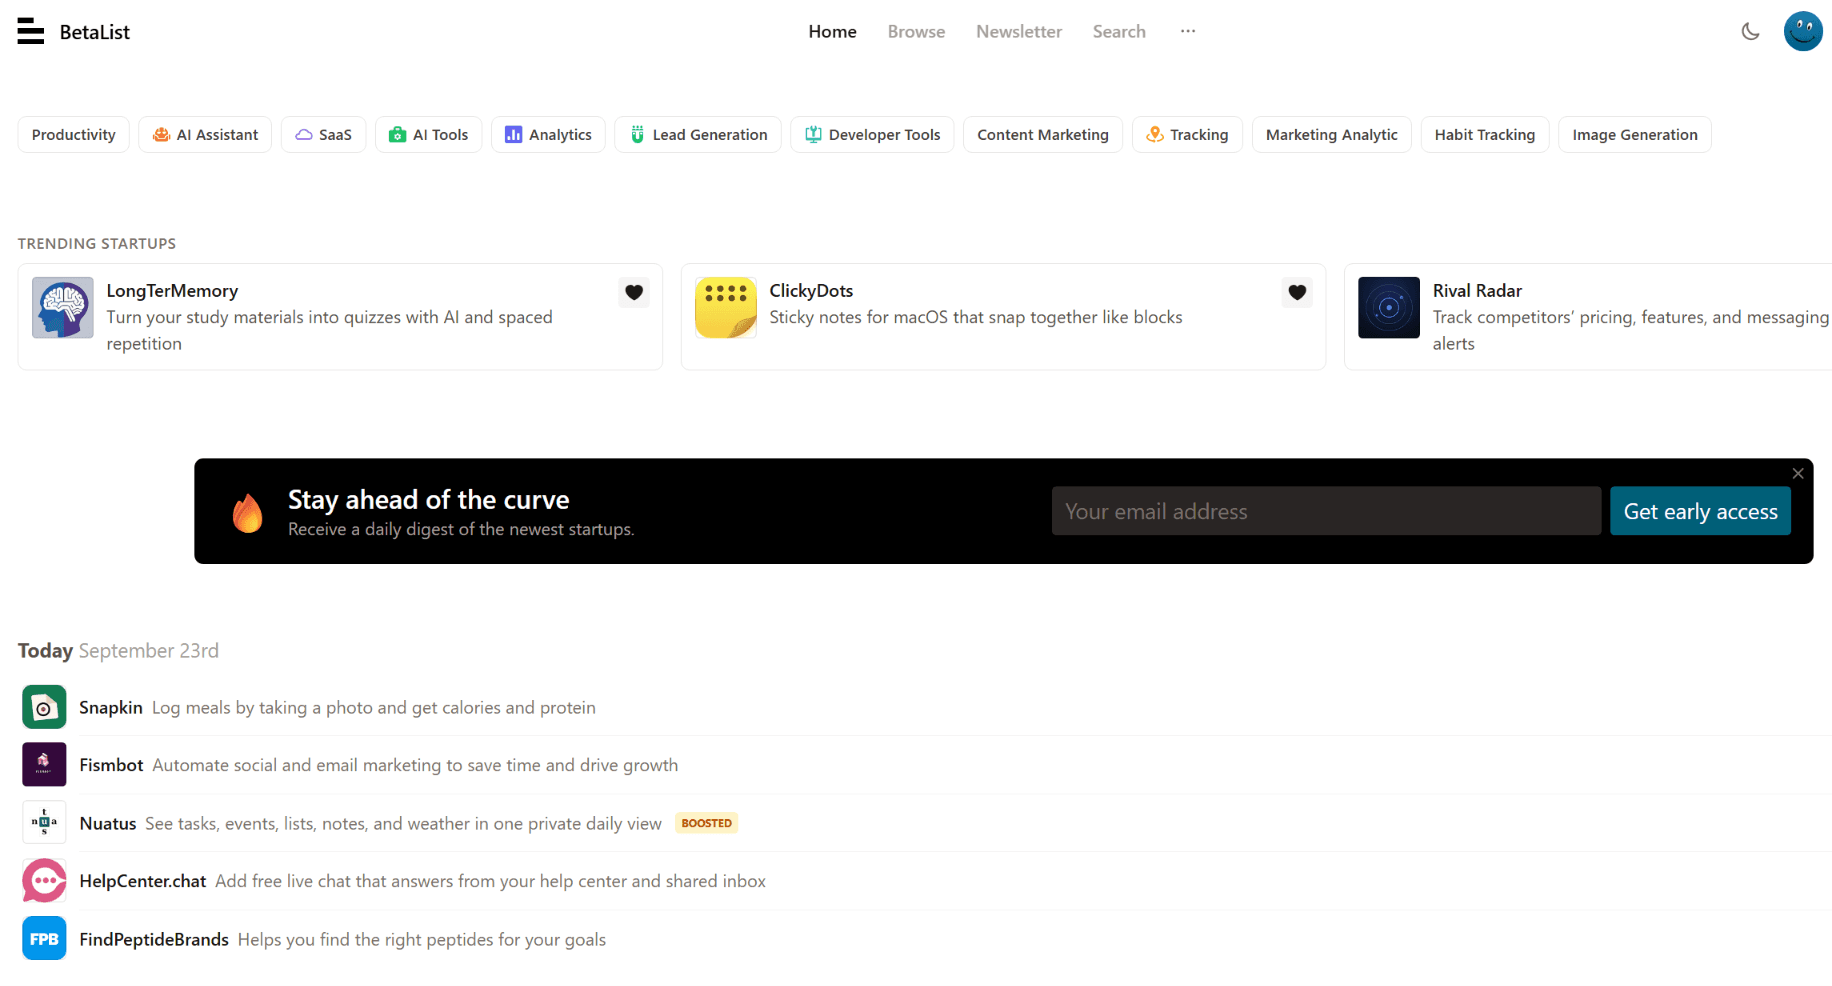
Task: Toggle dark mode moon icon
Action: 1750,31
